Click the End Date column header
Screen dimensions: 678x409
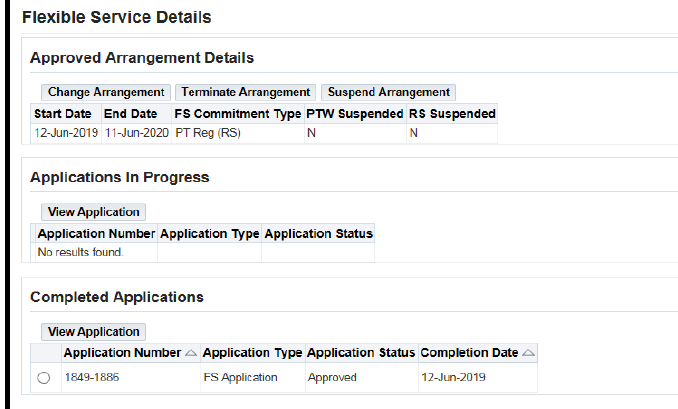coord(131,114)
